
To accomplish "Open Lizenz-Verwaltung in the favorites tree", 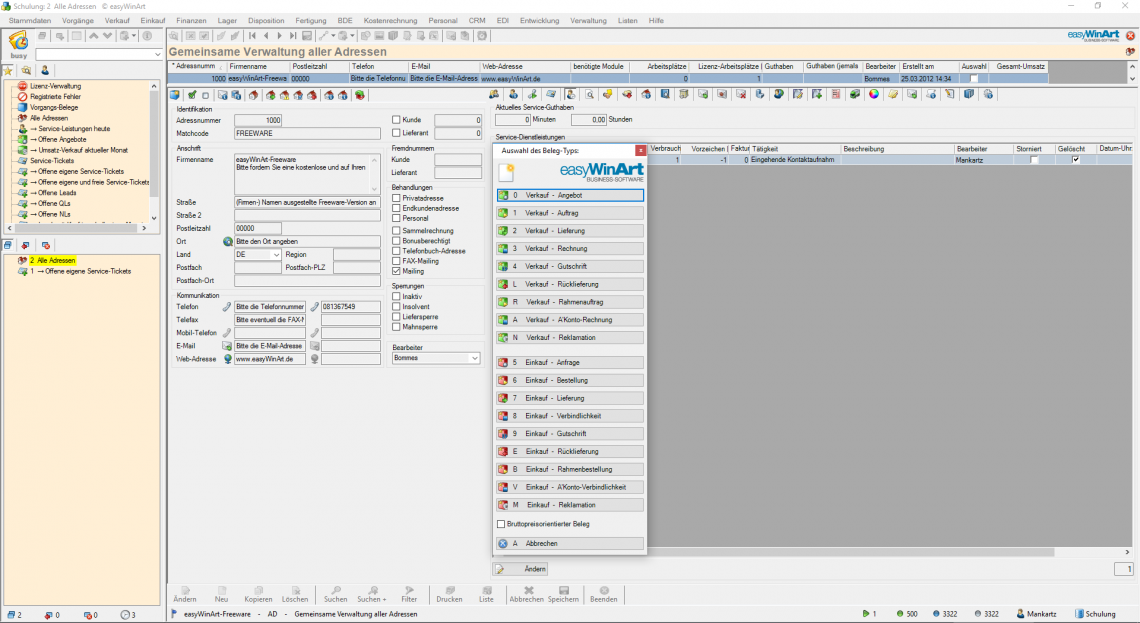I will (x=55, y=86).
